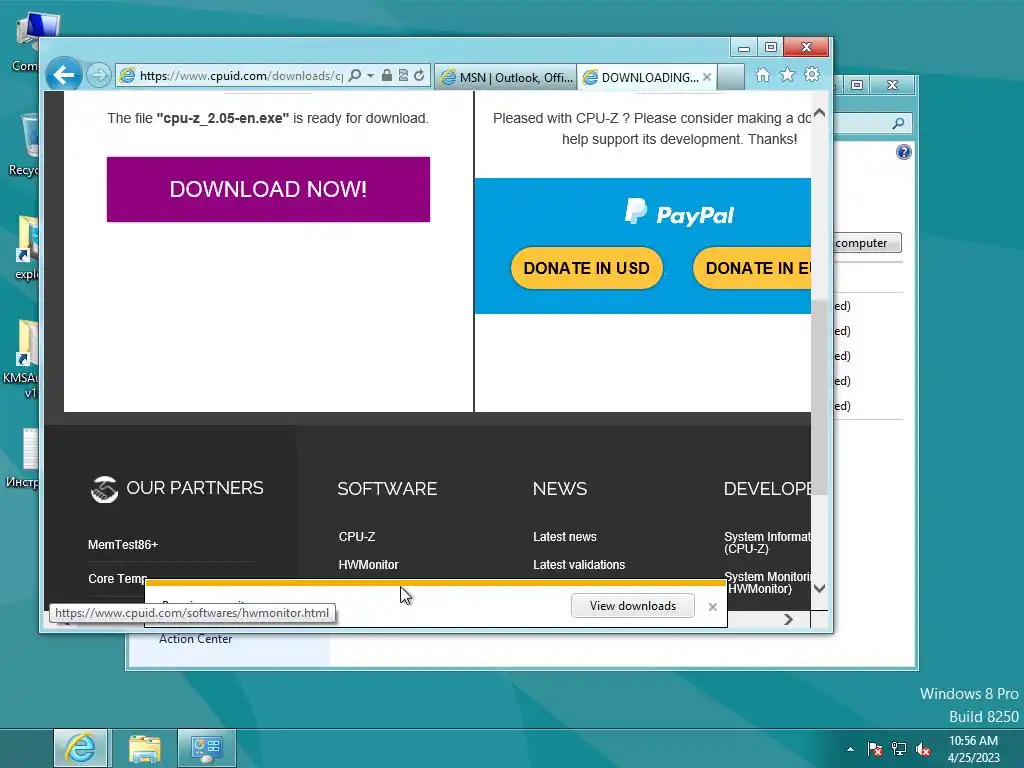1024x768 pixels.
Task: Click the vertical scrollbar down arrow
Action: click(820, 588)
